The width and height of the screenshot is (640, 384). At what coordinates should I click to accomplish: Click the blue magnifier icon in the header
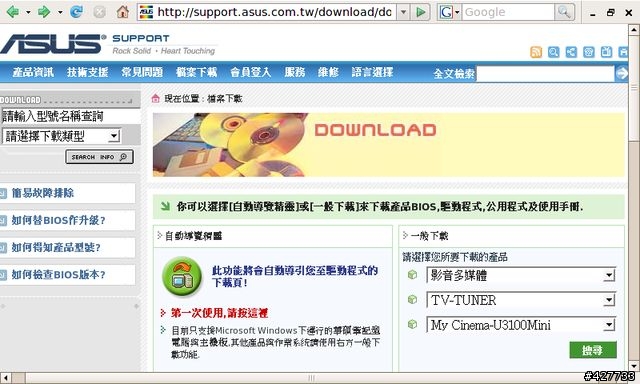click(553, 52)
